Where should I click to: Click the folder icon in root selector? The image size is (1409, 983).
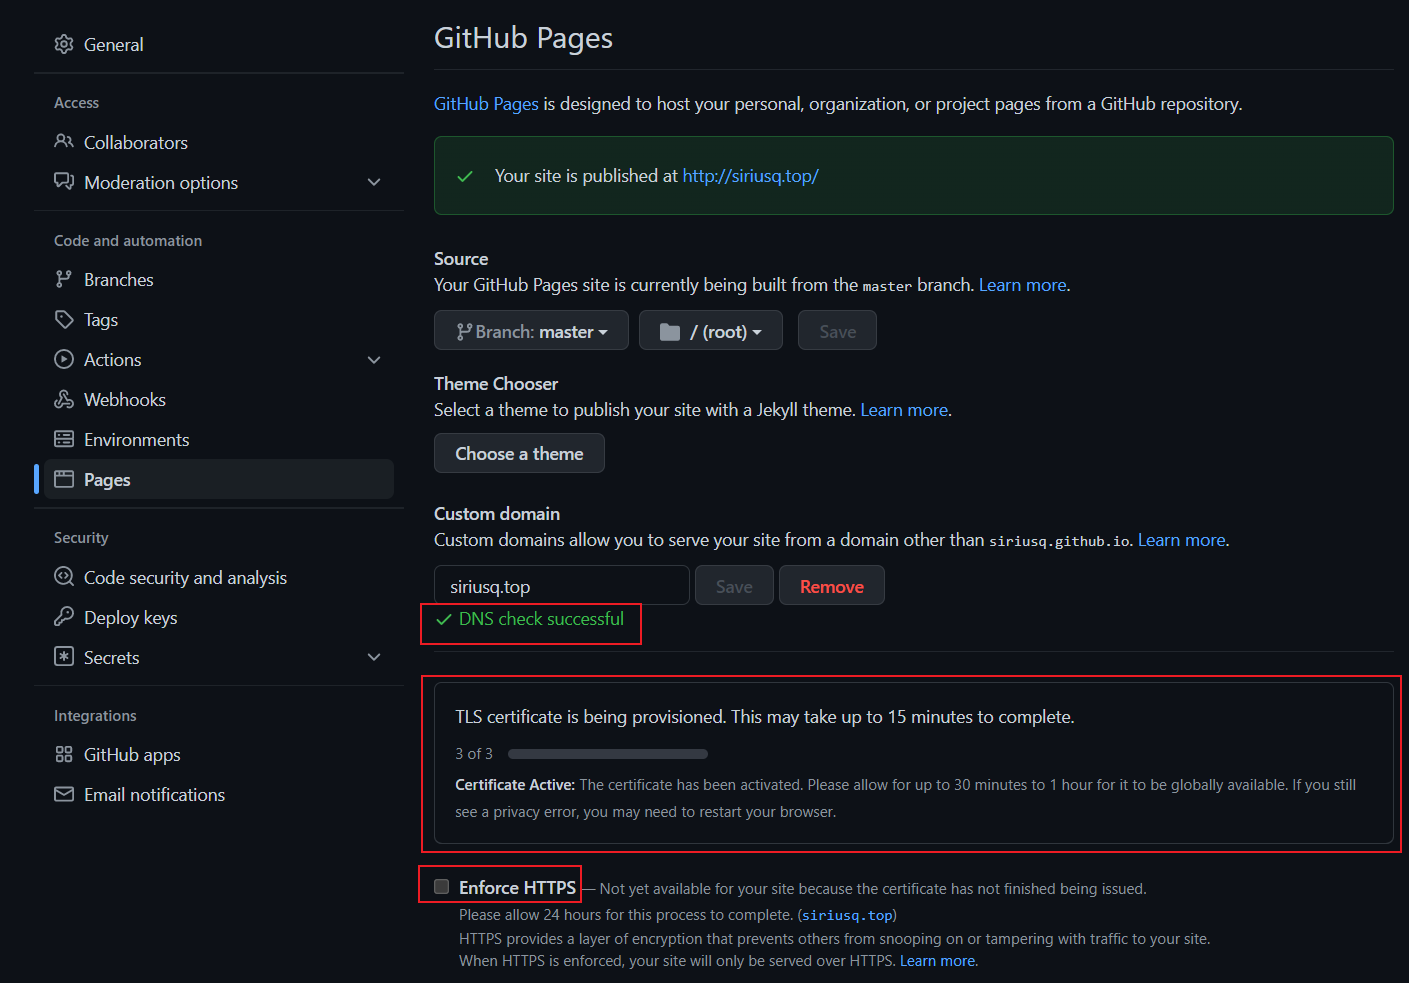coord(670,332)
